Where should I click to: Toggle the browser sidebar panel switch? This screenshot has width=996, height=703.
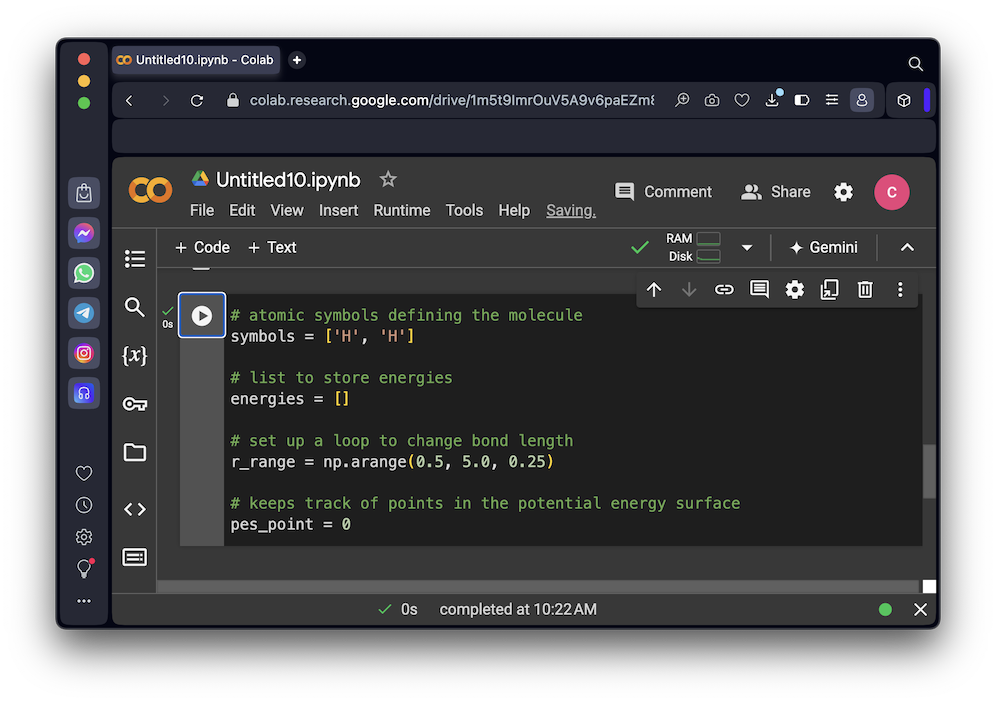801,100
